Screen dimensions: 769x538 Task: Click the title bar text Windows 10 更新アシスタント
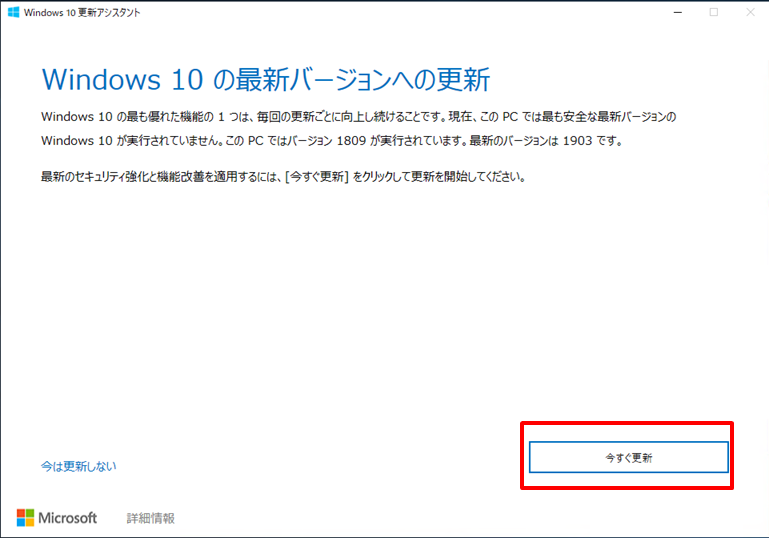coord(82,12)
